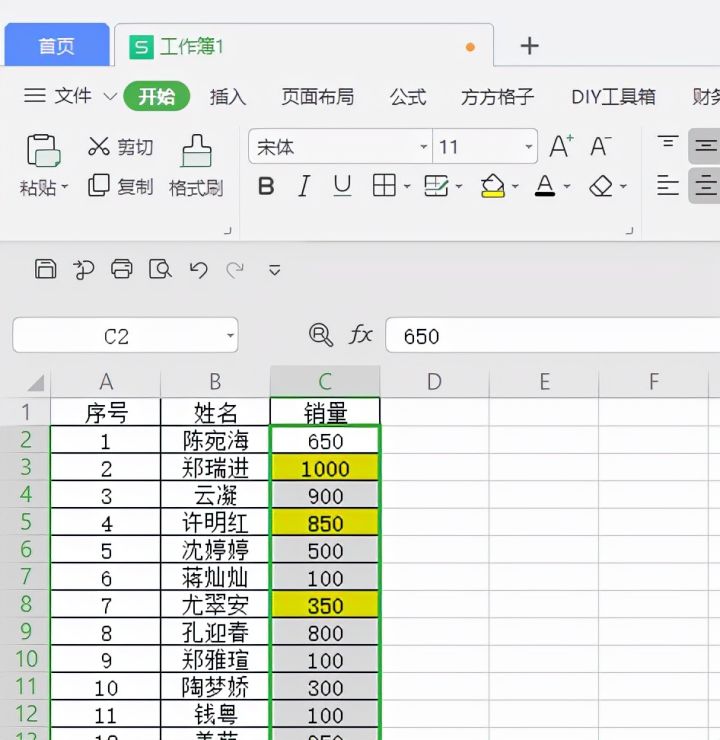Click the export to PDF icon
720x740 pixels.
(x=84, y=269)
